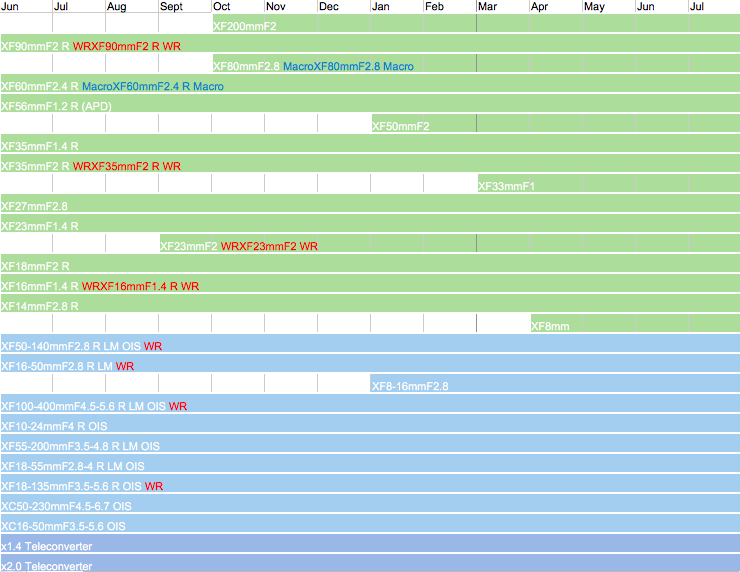740x572 pixels.
Task: Select the Jan month header
Action: point(380,7)
